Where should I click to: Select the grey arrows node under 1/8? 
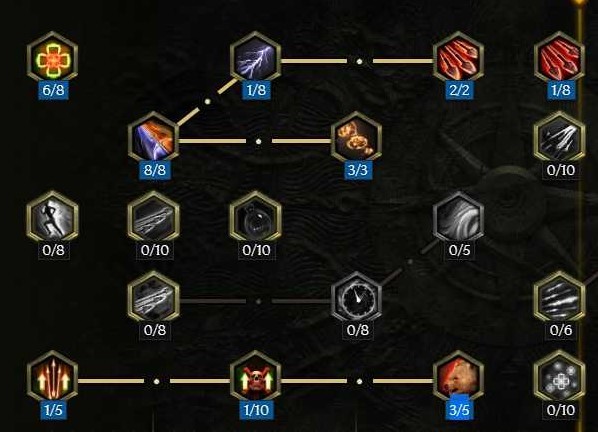[559, 140]
